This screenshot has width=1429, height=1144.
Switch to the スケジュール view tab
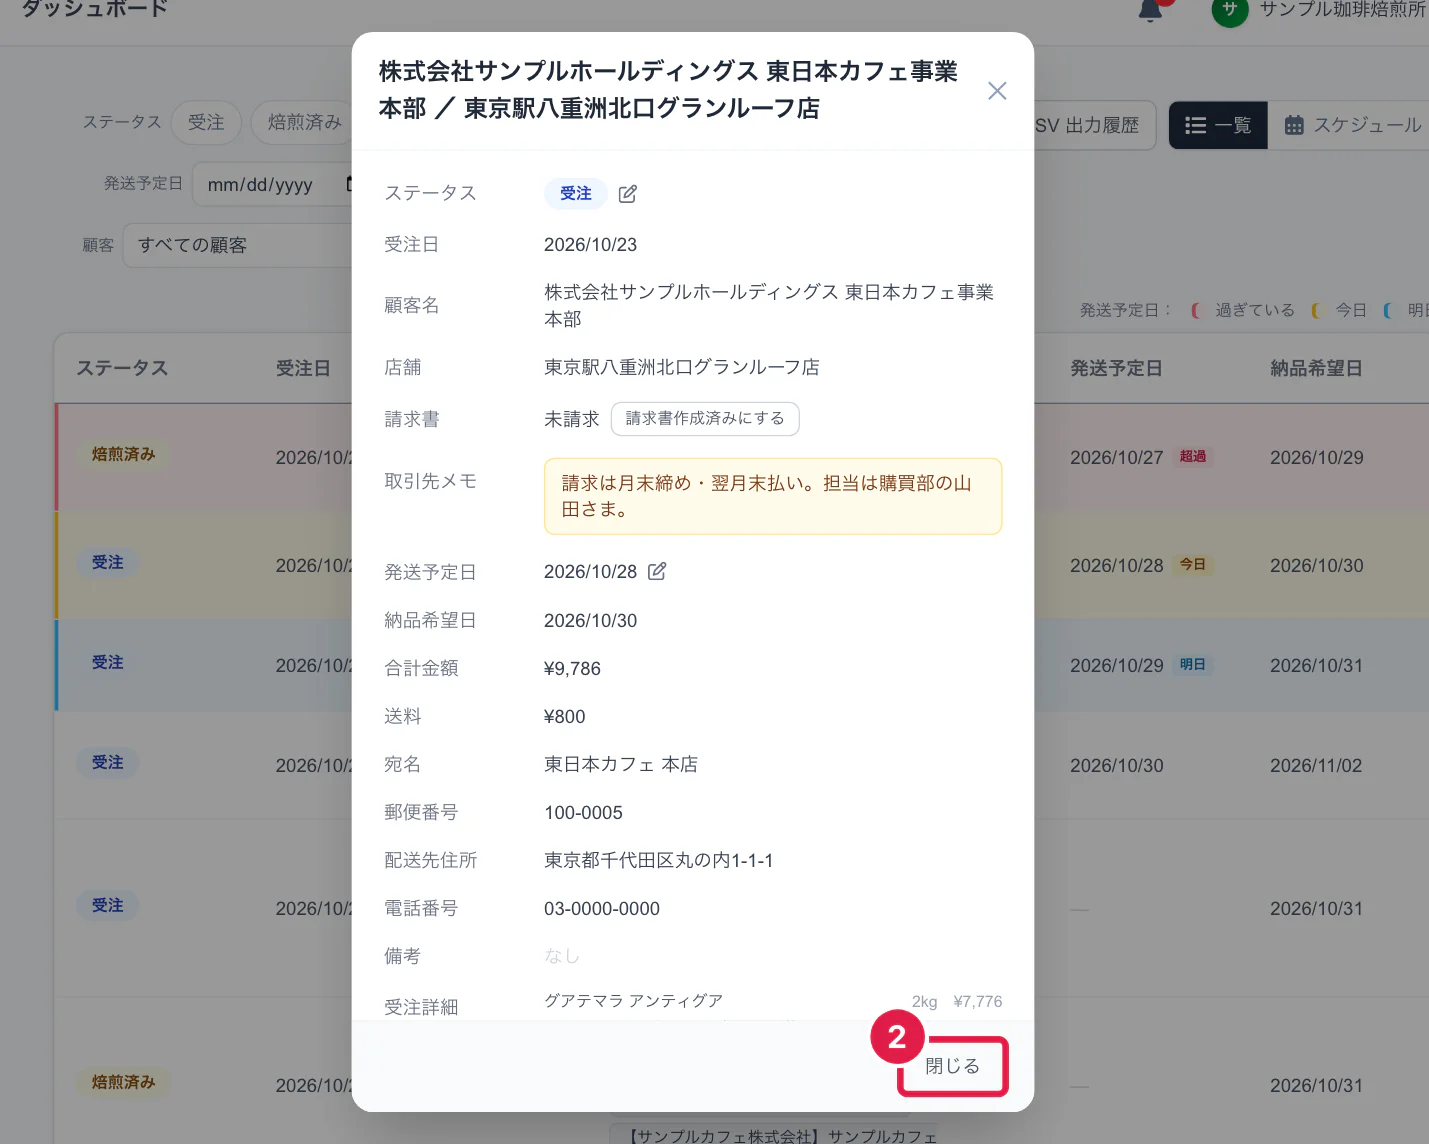pos(1352,125)
